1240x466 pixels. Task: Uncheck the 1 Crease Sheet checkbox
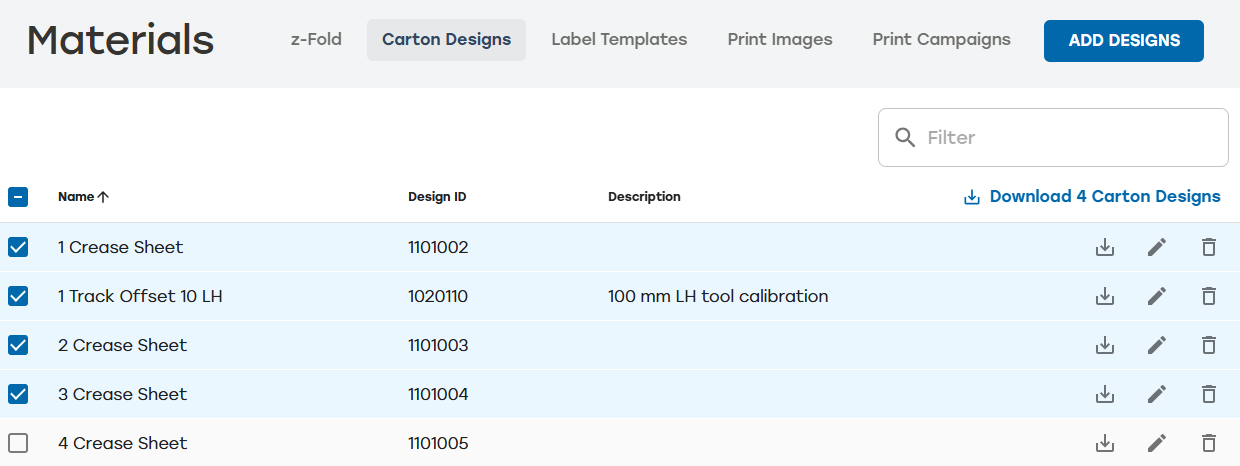tap(18, 247)
